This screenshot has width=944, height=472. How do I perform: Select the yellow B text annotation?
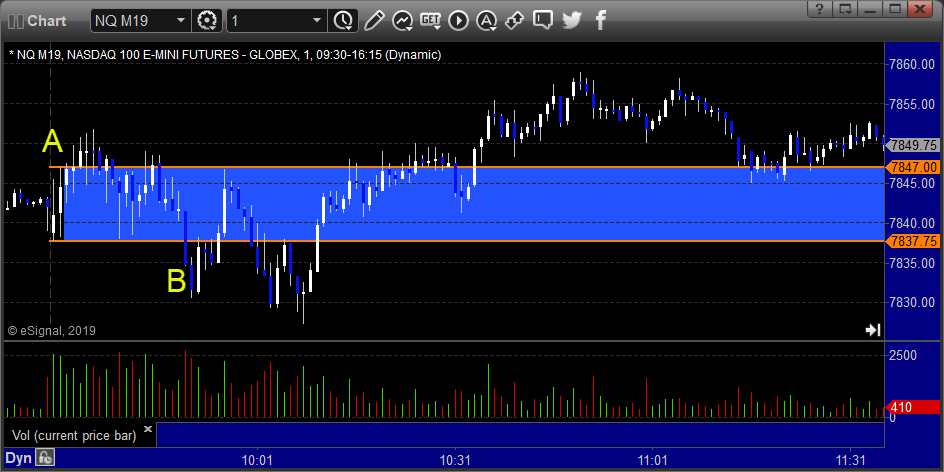pos(176,281)
